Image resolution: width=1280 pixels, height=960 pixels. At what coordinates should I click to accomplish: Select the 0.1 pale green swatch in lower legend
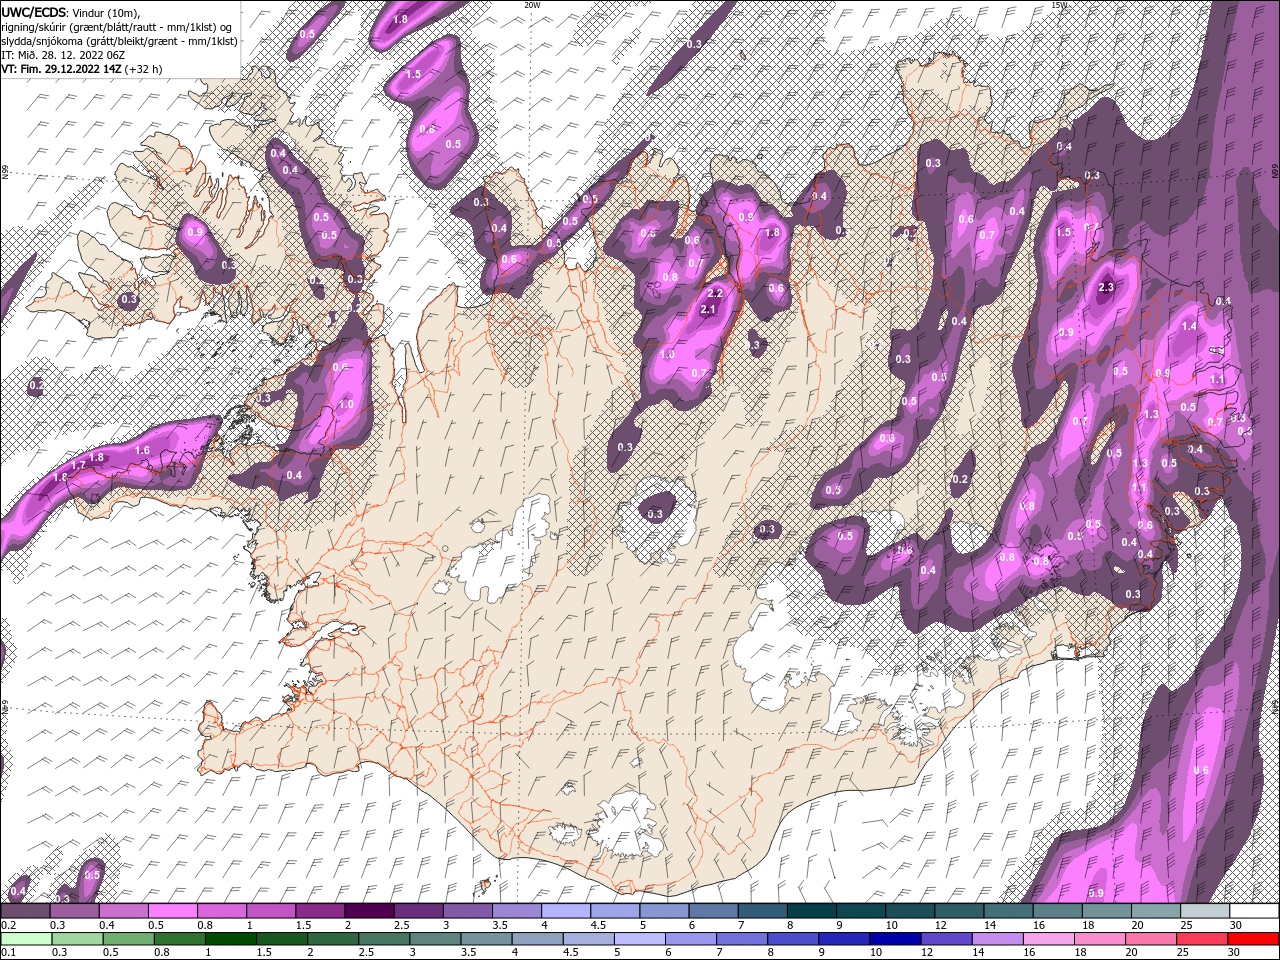(x=26, y=939)
